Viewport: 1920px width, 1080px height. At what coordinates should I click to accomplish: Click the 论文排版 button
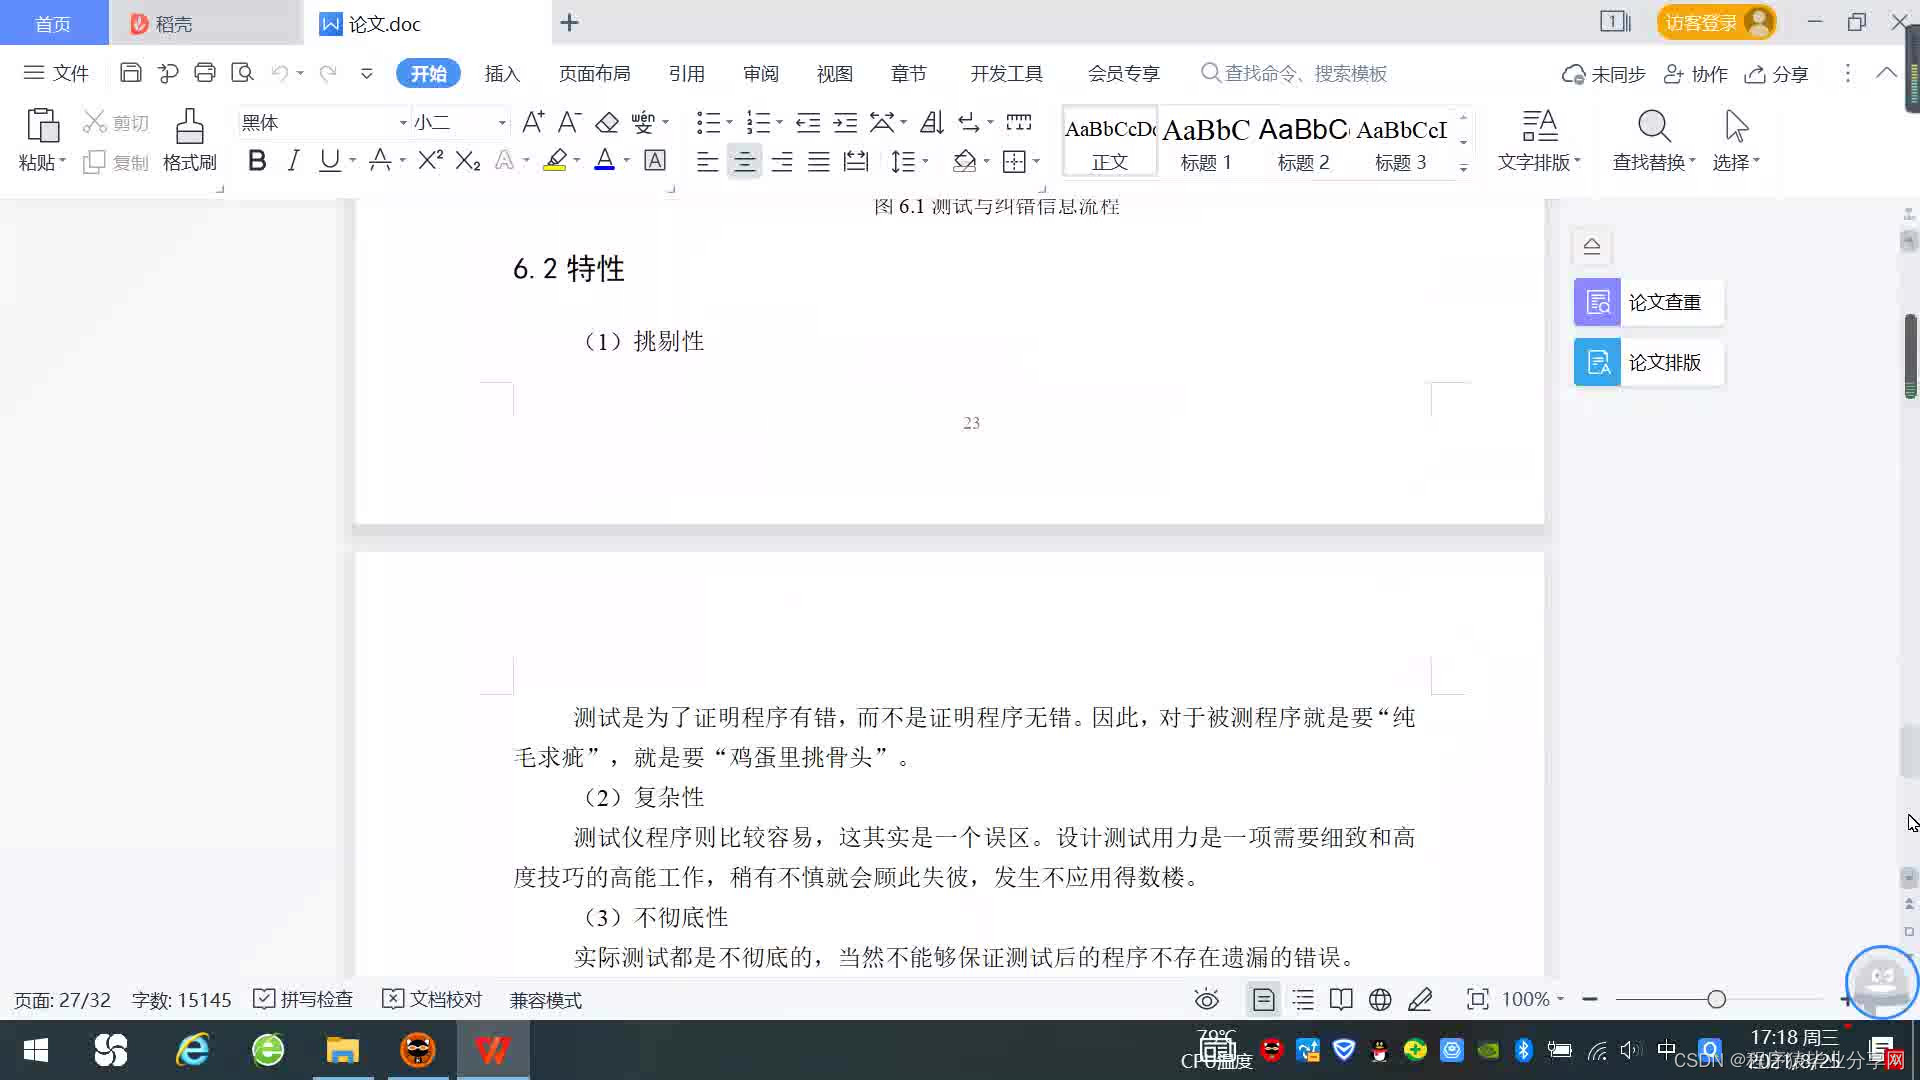(1648, 362)
